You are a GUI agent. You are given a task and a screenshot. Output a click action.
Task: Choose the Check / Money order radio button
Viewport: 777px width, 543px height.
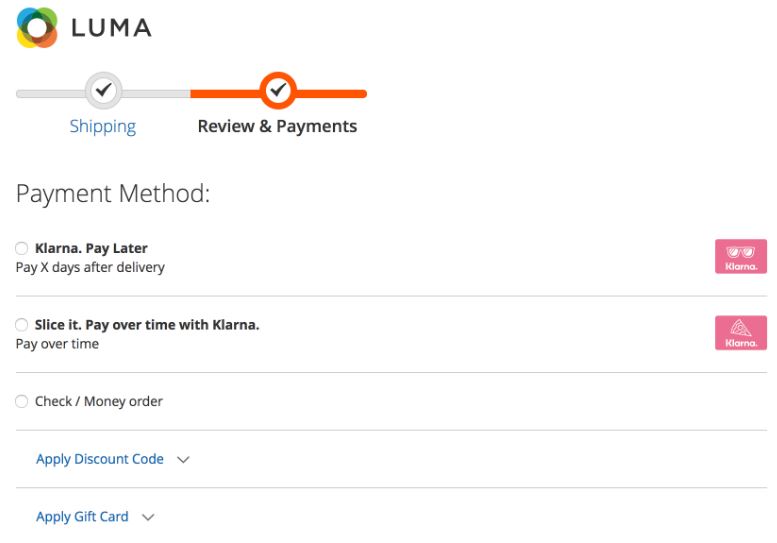click(22, 401)
